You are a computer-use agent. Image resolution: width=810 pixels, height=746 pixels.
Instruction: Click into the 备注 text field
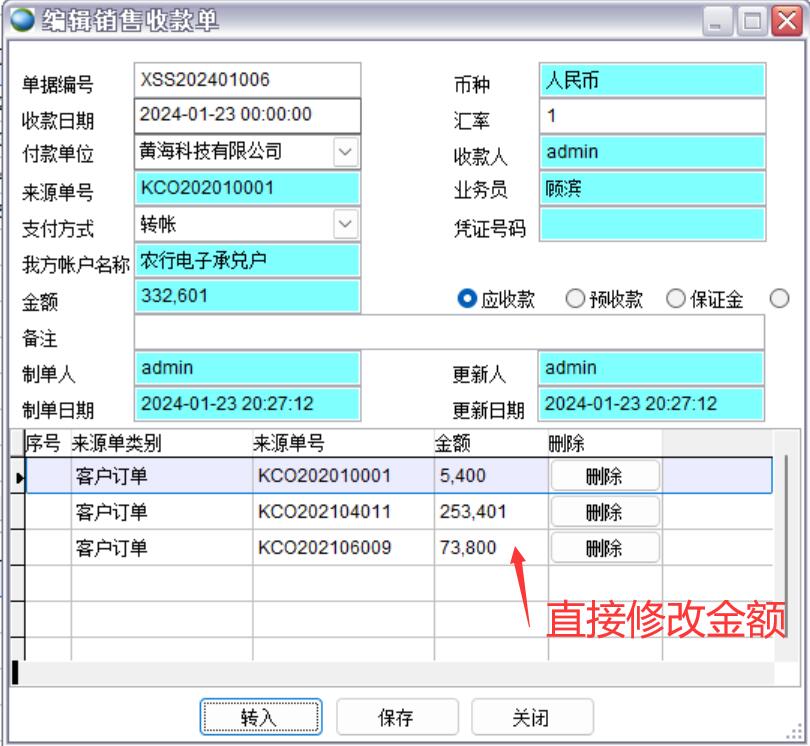pos(448,332)
